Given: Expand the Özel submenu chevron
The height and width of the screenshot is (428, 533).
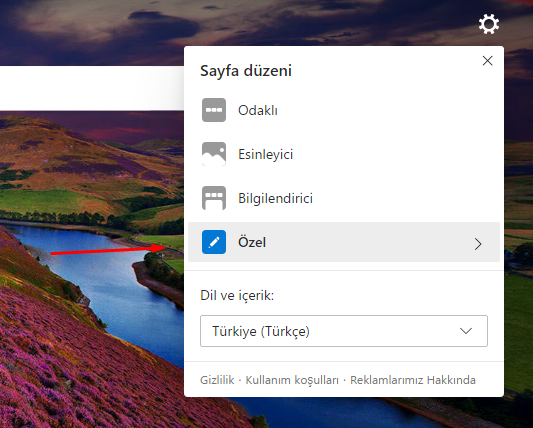Looking at the screenshot, I should pos(478,244).
